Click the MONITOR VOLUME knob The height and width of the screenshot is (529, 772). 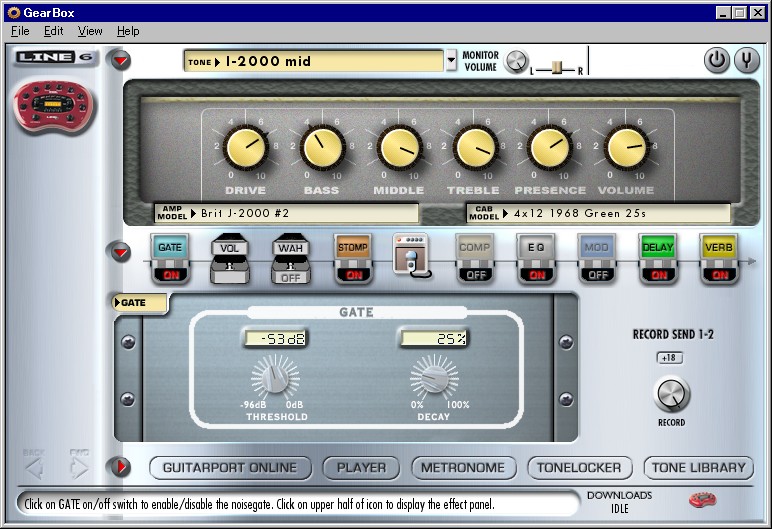516,62
